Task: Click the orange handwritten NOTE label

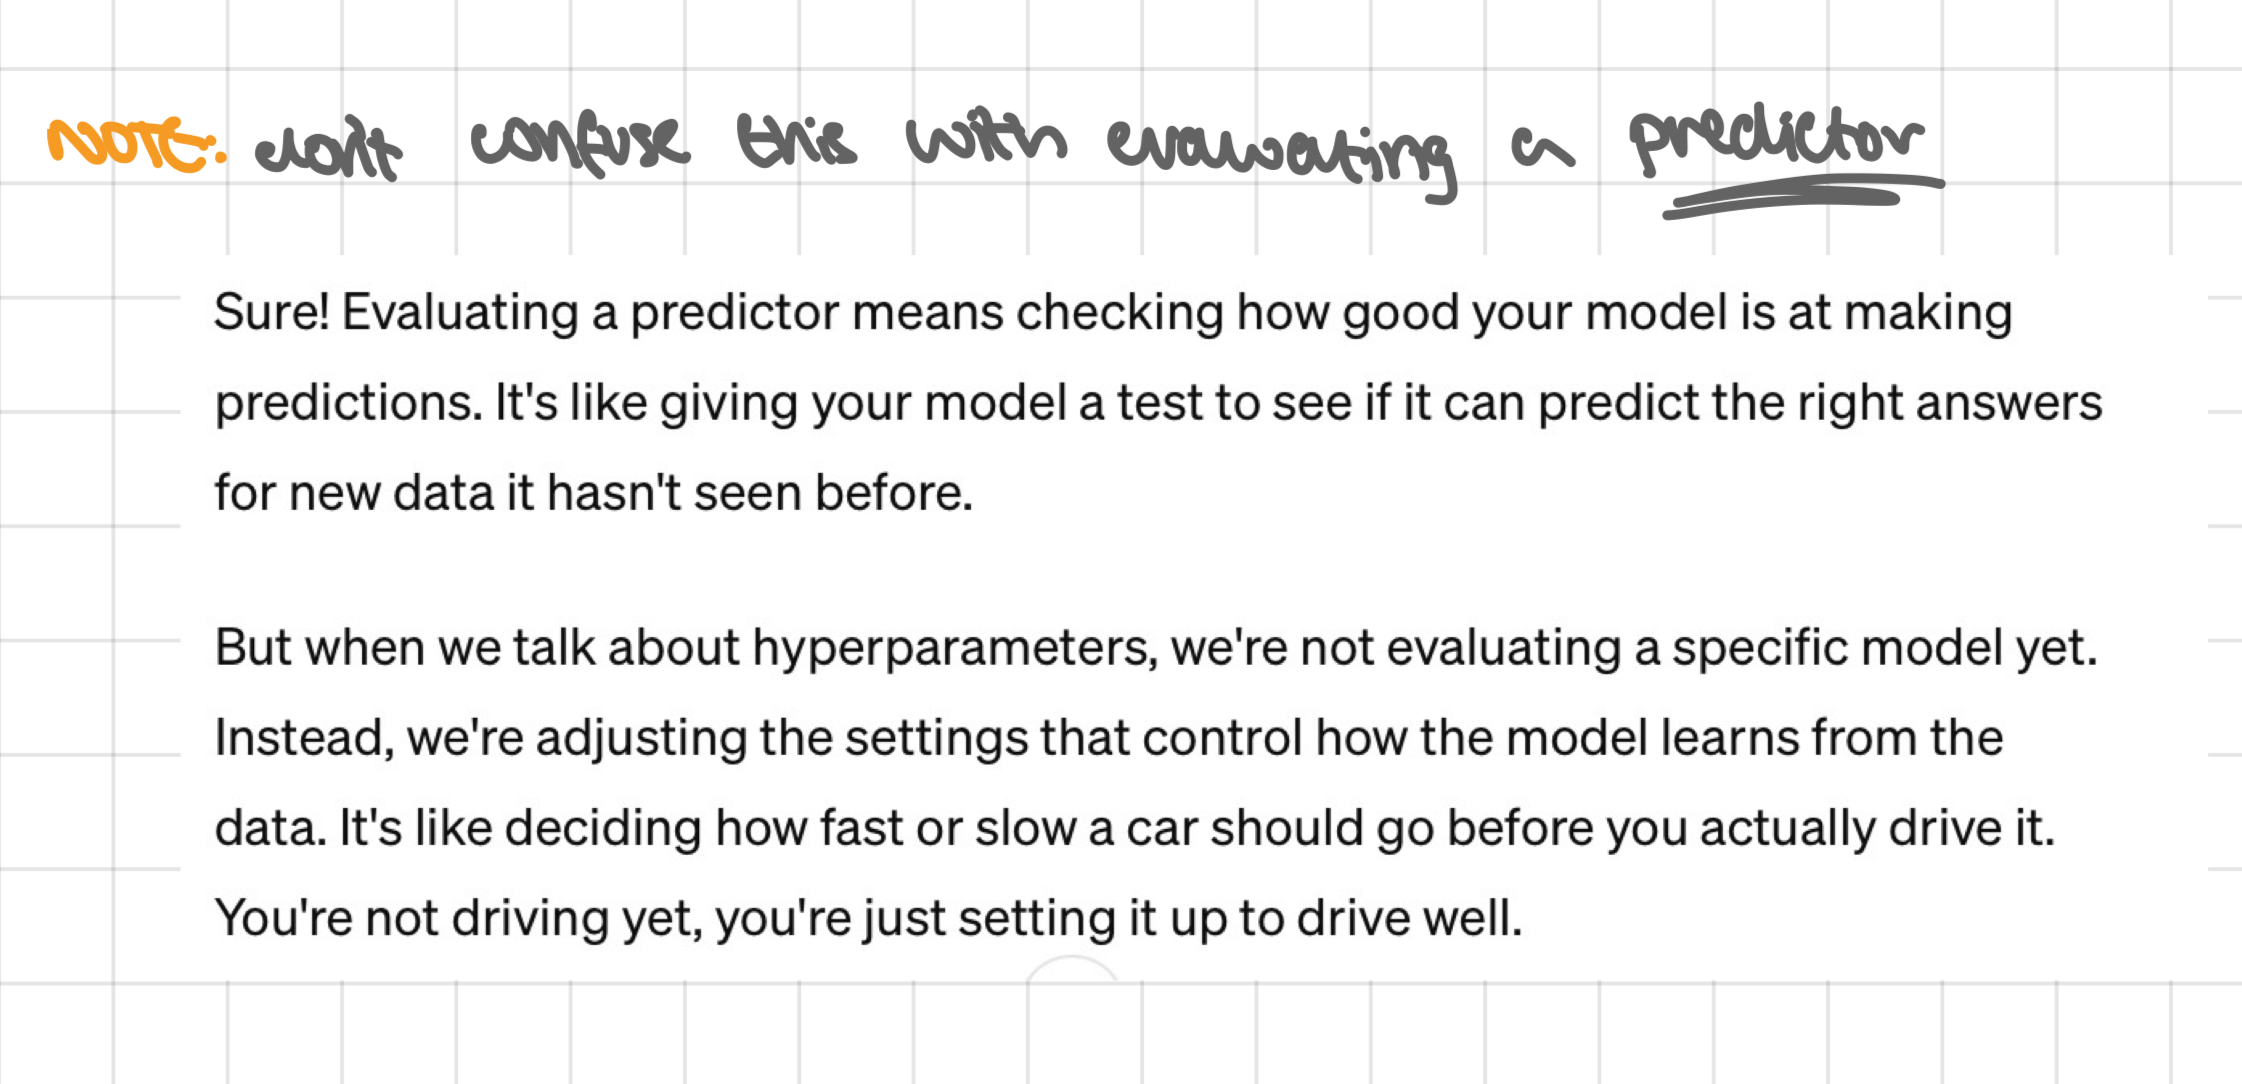Action: point(137,145)
